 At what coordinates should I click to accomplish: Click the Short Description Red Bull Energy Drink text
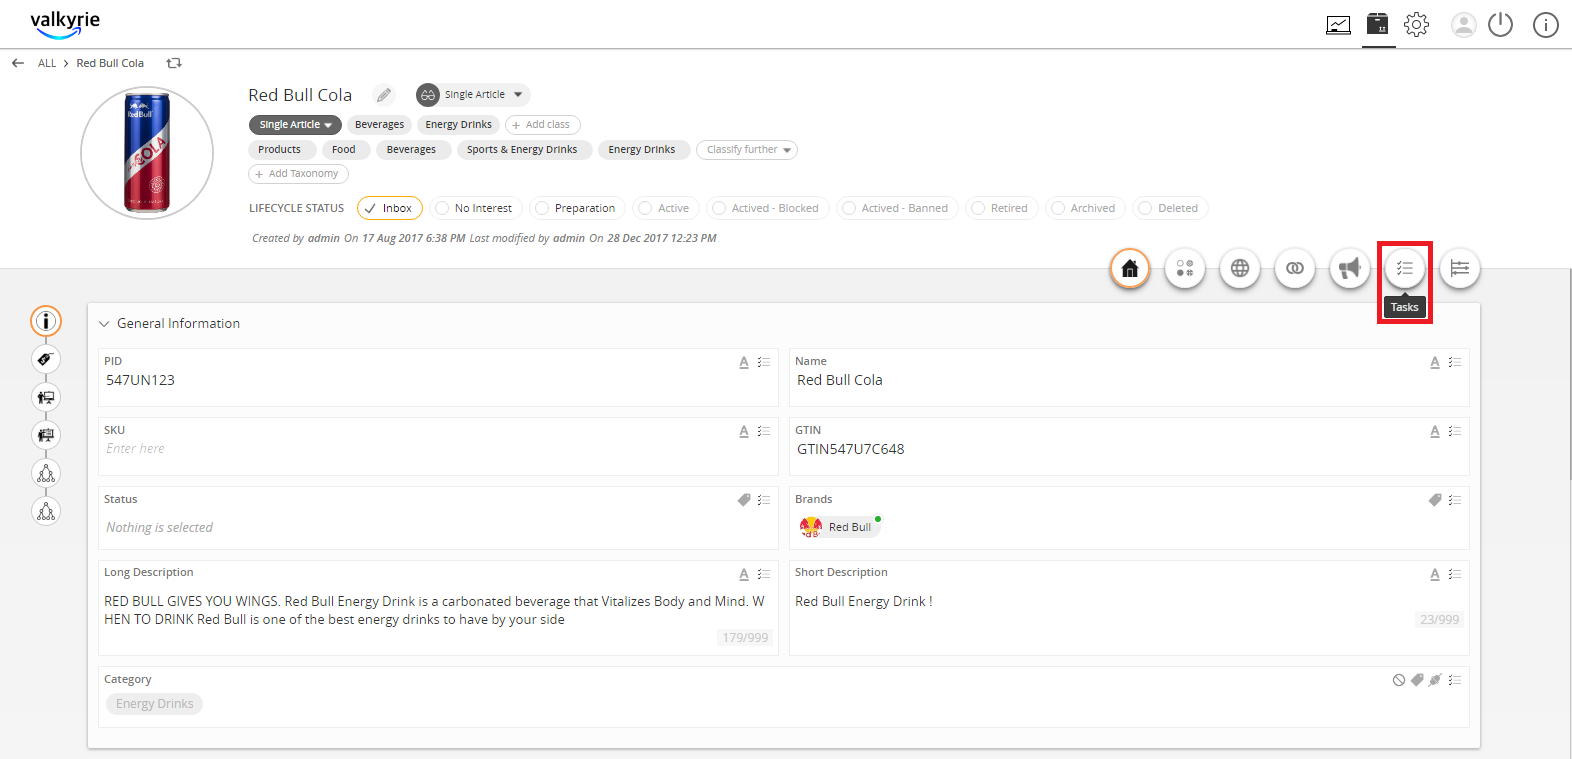pyautogui.click(x=864, y=601)
